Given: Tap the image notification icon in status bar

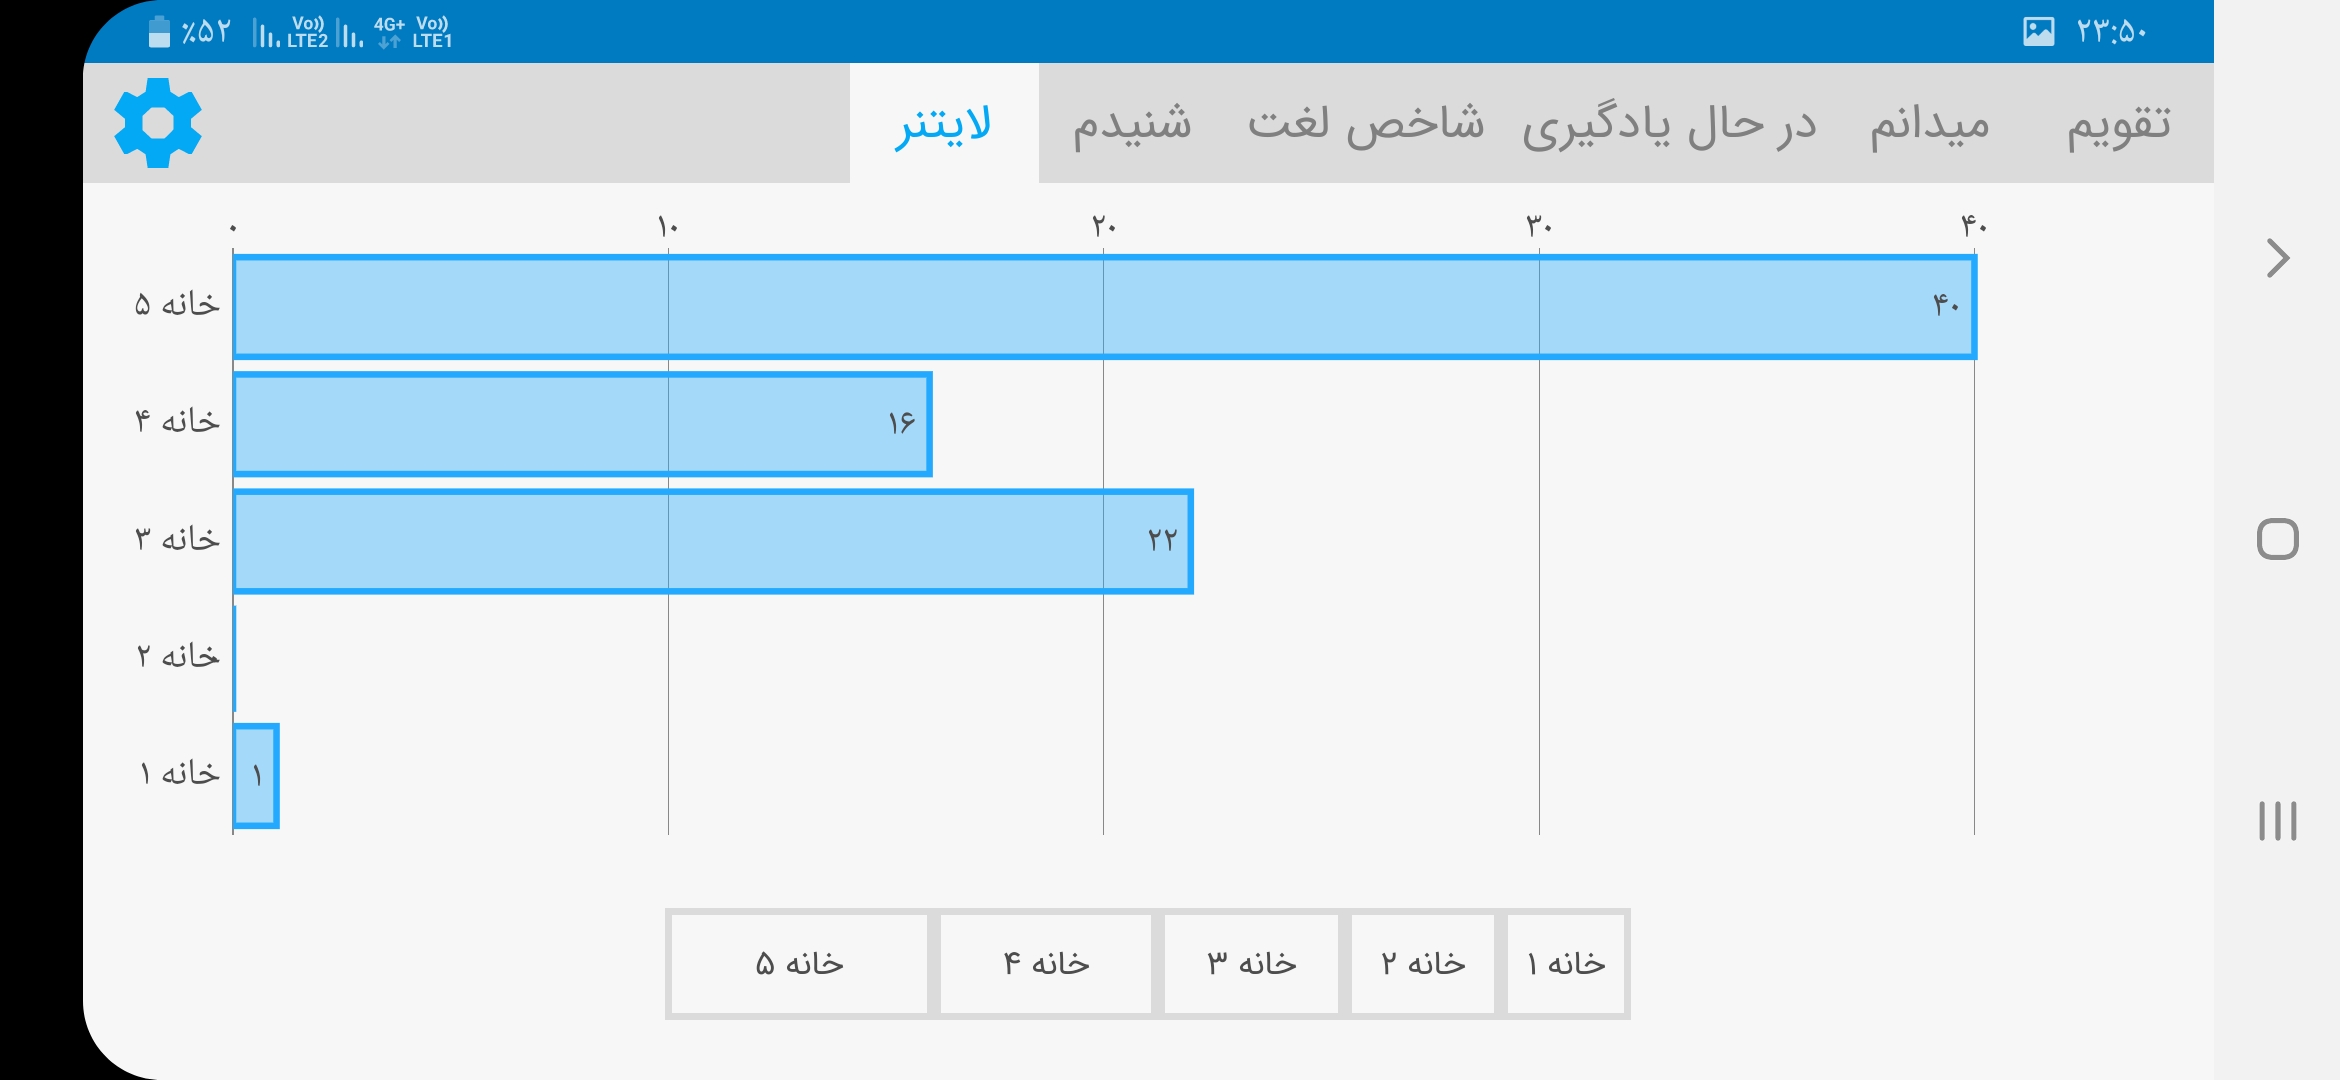Looking at the screenshot, I should (2038, 32).
